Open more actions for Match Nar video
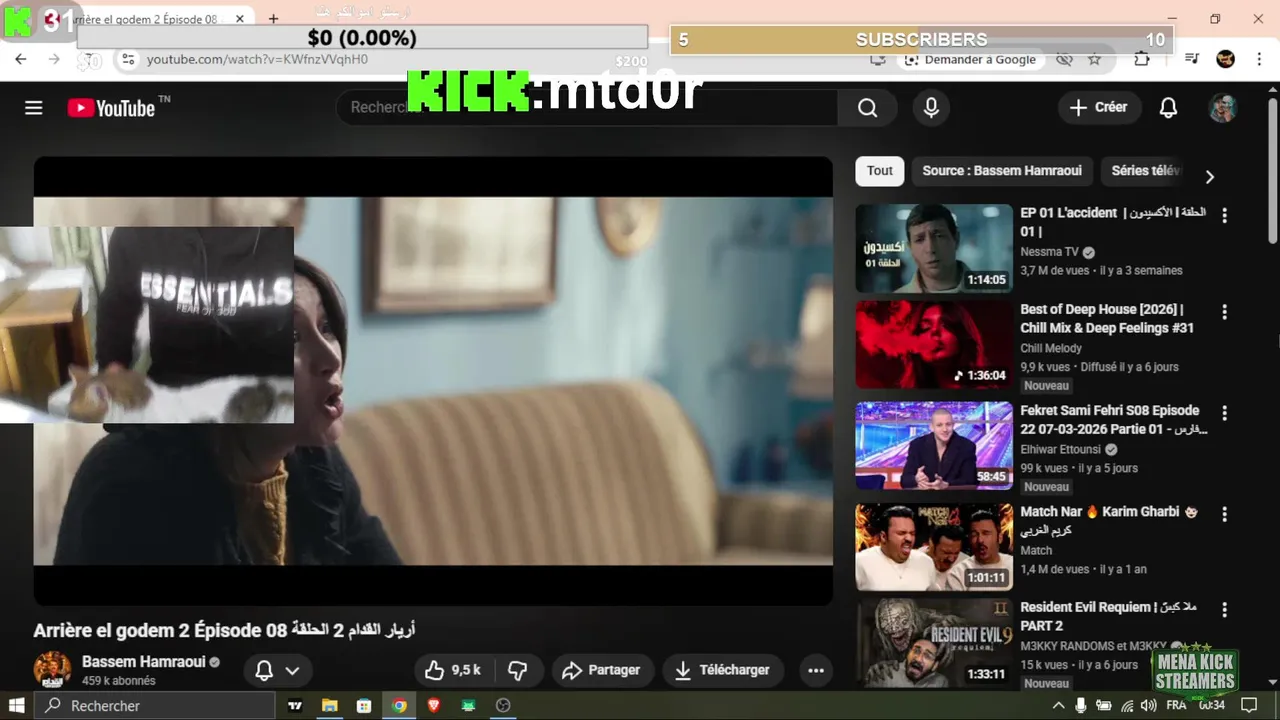The image size is (1280, 720). [x=1224, y=514]
